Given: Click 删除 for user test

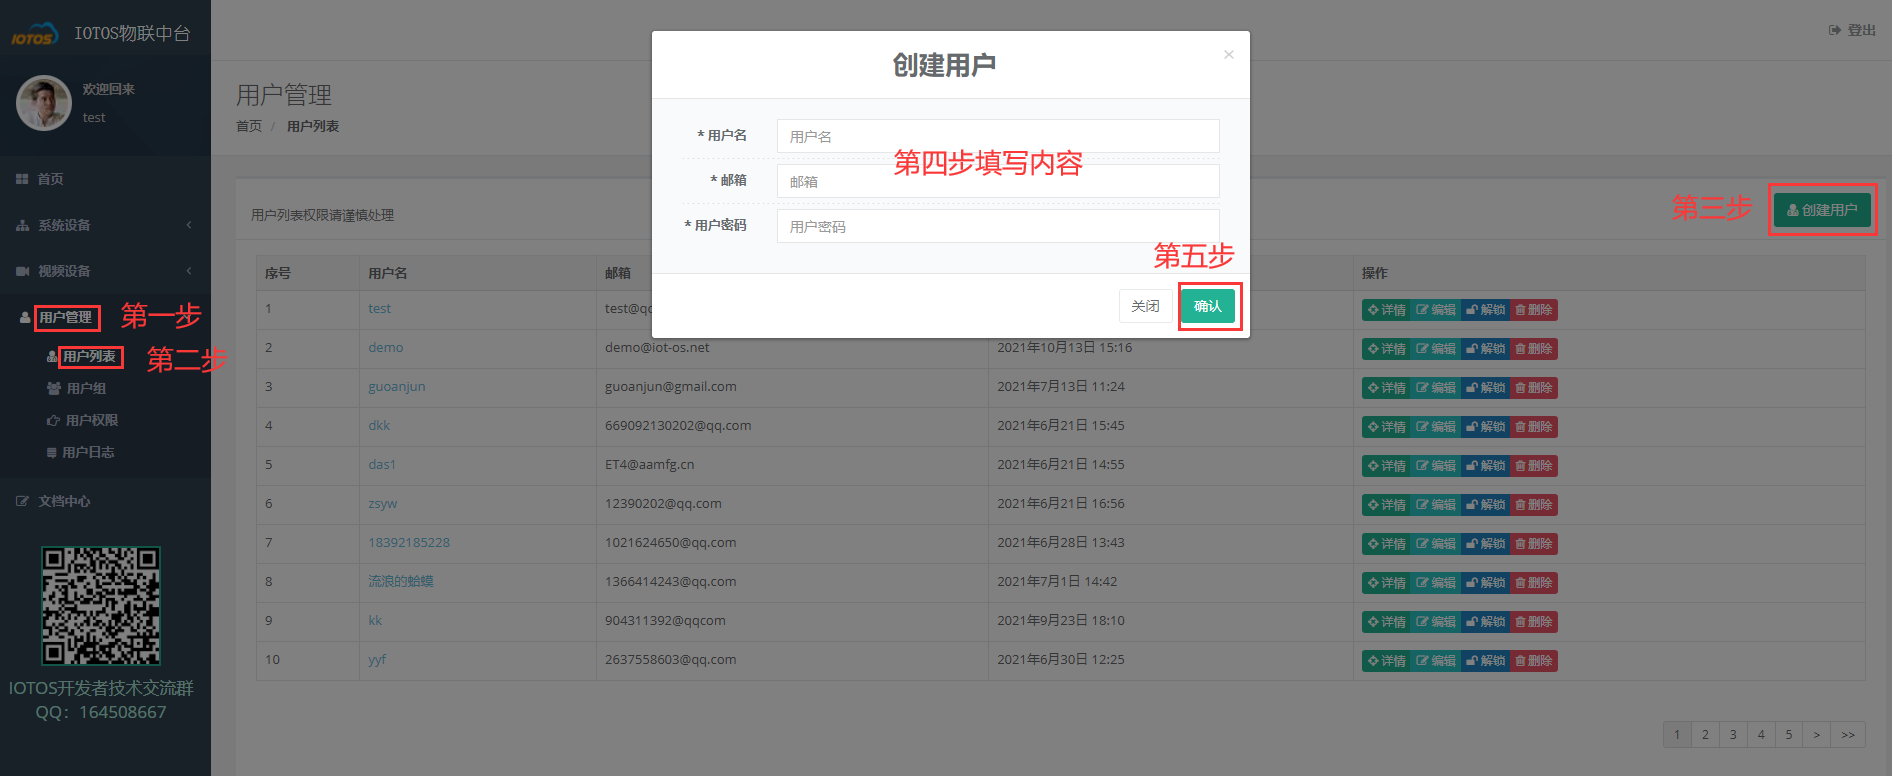Looking at the screenshot, I should point(1533,310).
